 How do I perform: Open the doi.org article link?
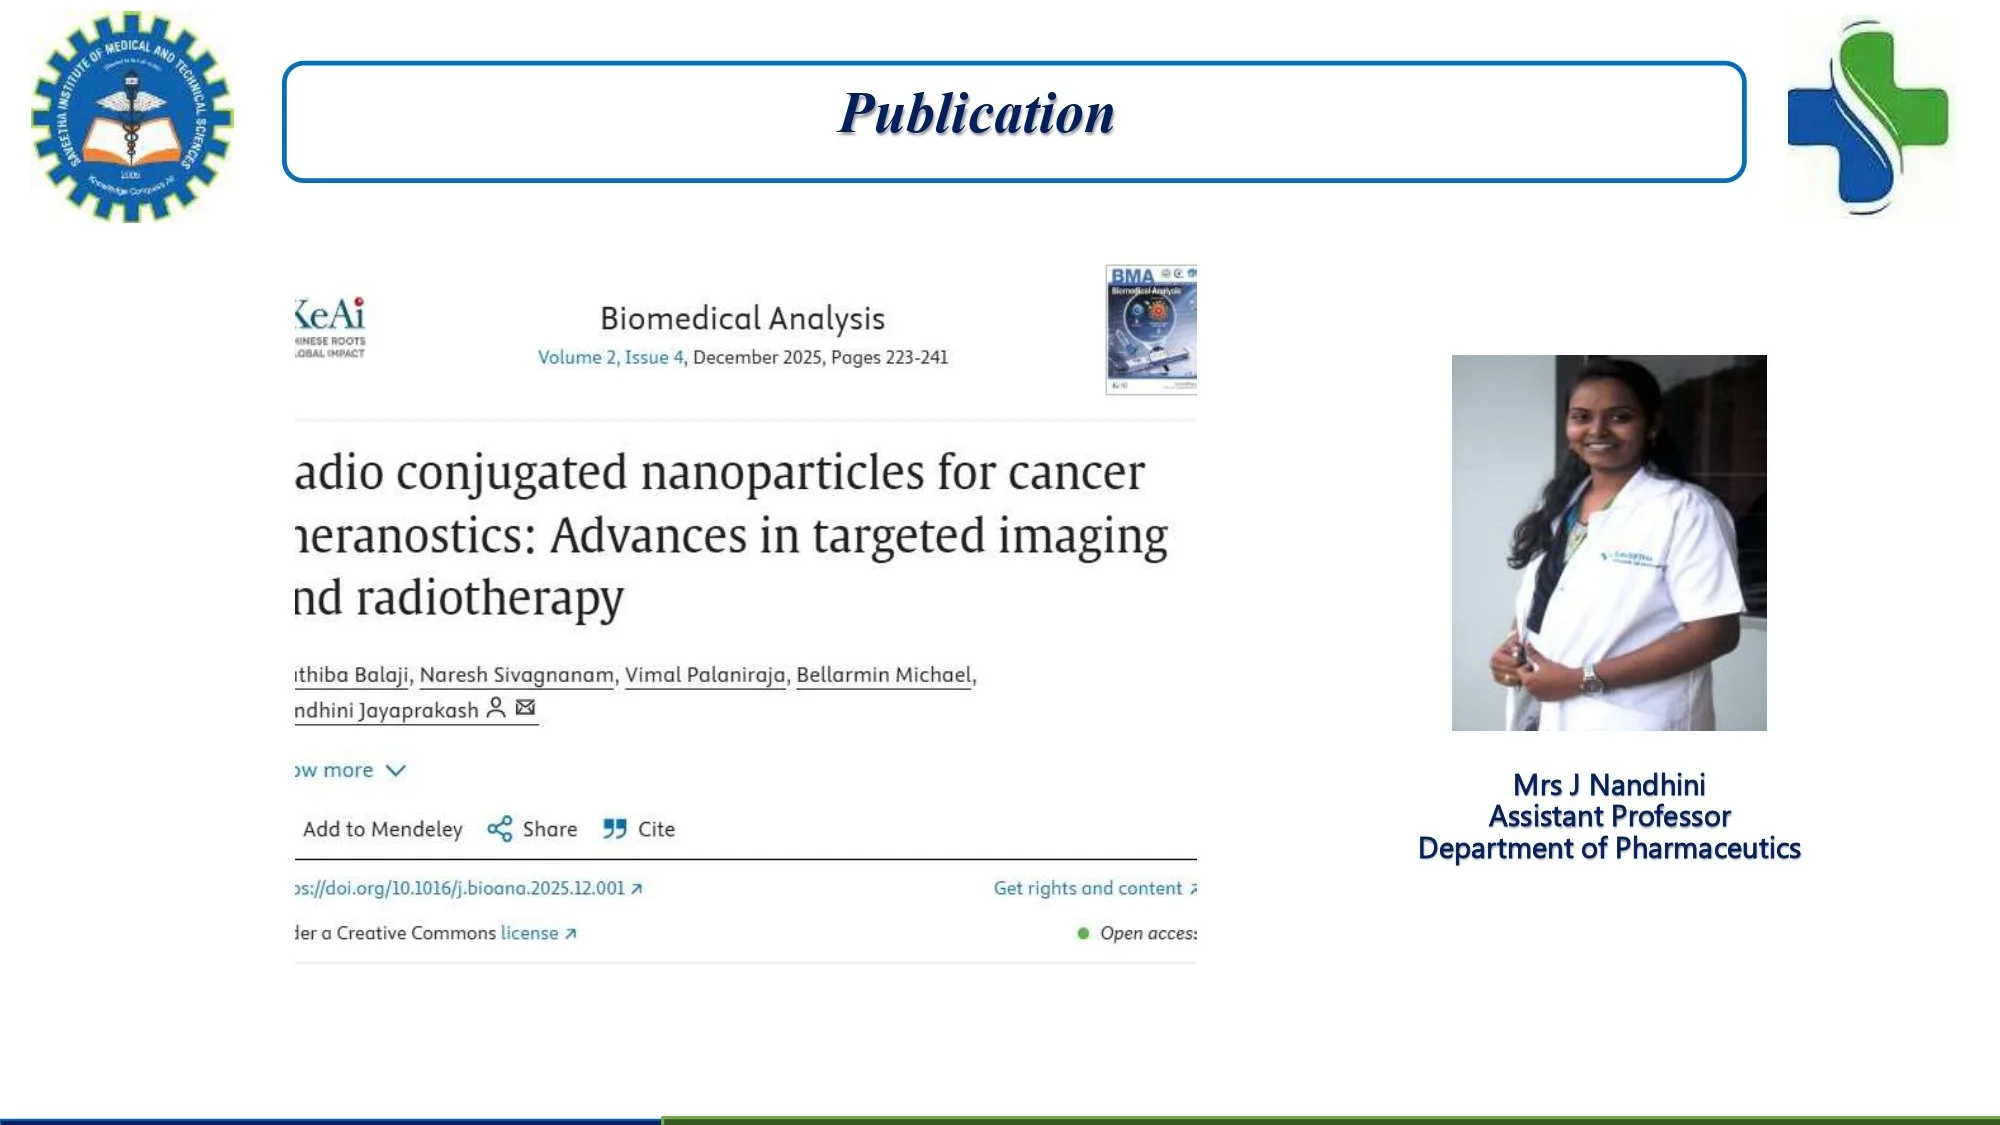pos(467,888)
